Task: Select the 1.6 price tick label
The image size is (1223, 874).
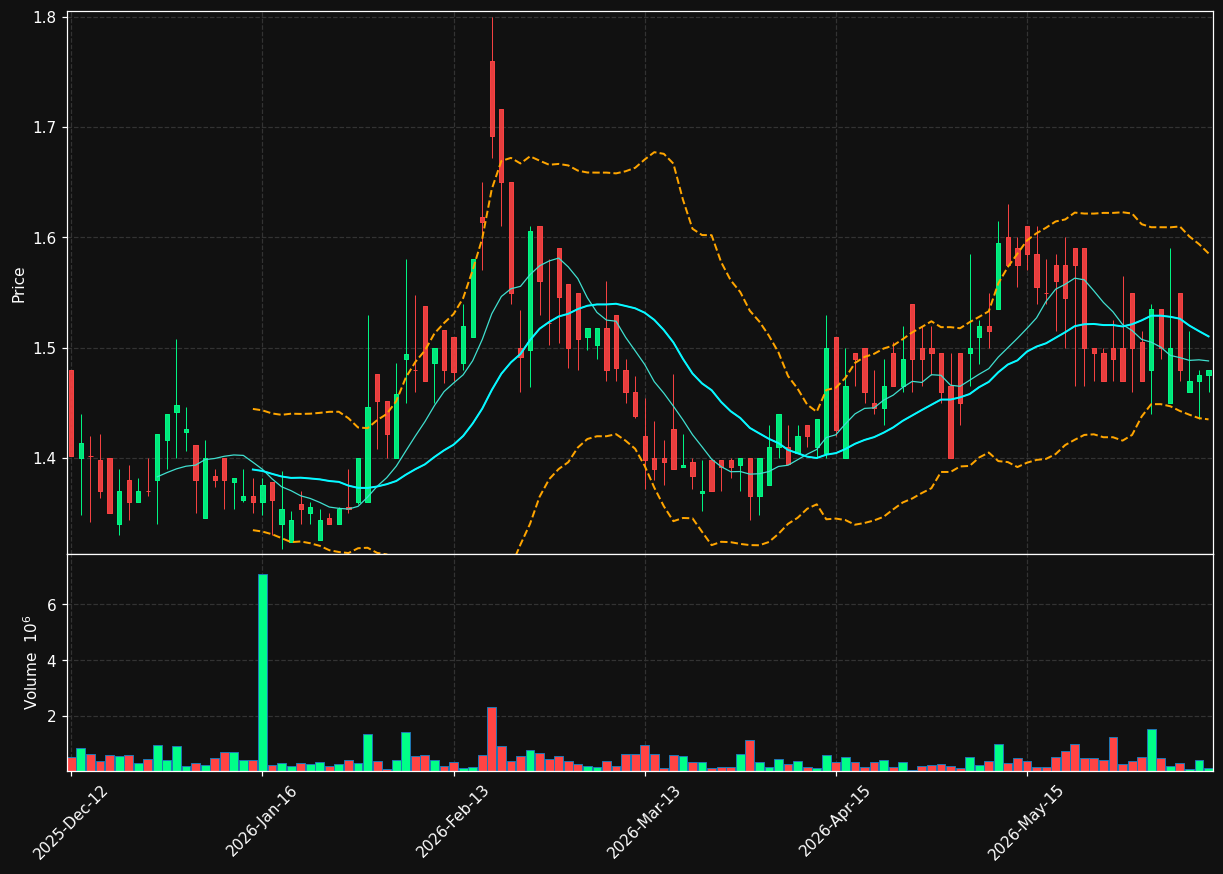Action: (x=45, y=238)
